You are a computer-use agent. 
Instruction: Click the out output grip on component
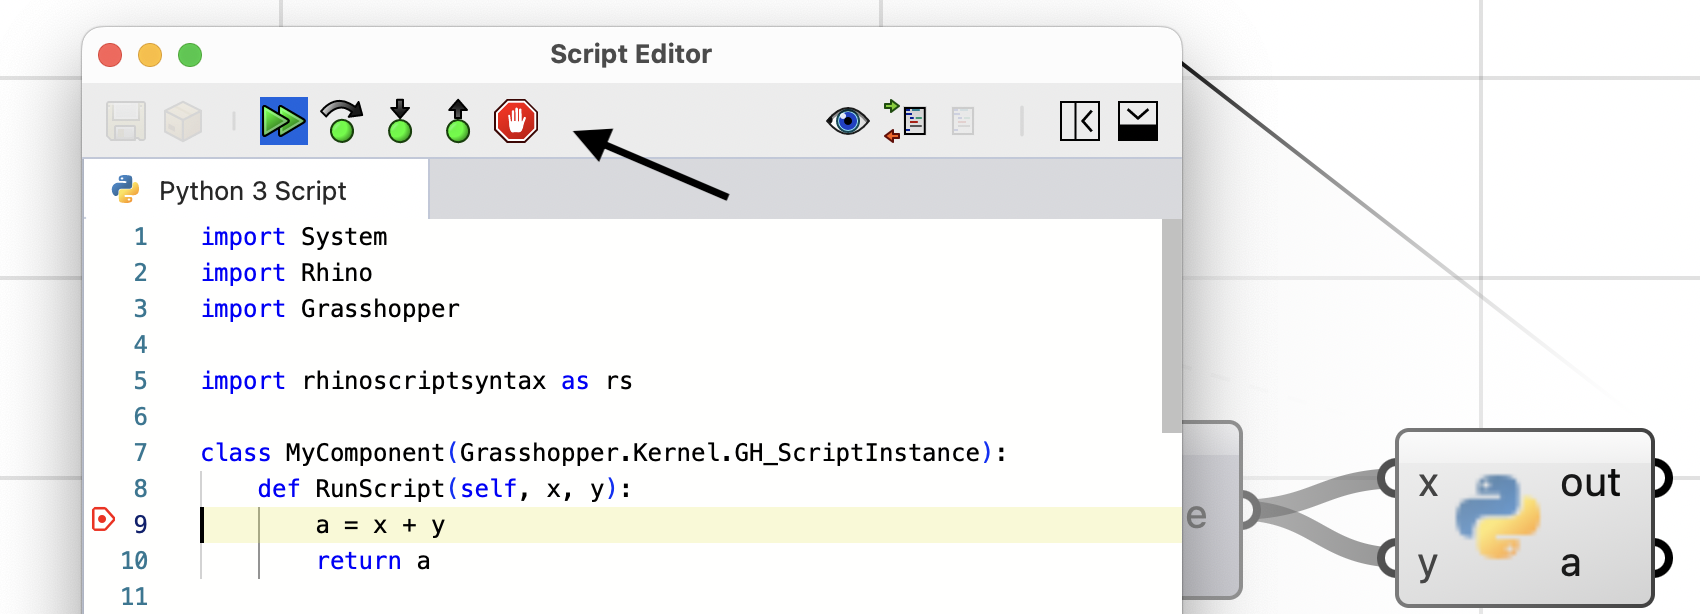(x=1661, y=479)
